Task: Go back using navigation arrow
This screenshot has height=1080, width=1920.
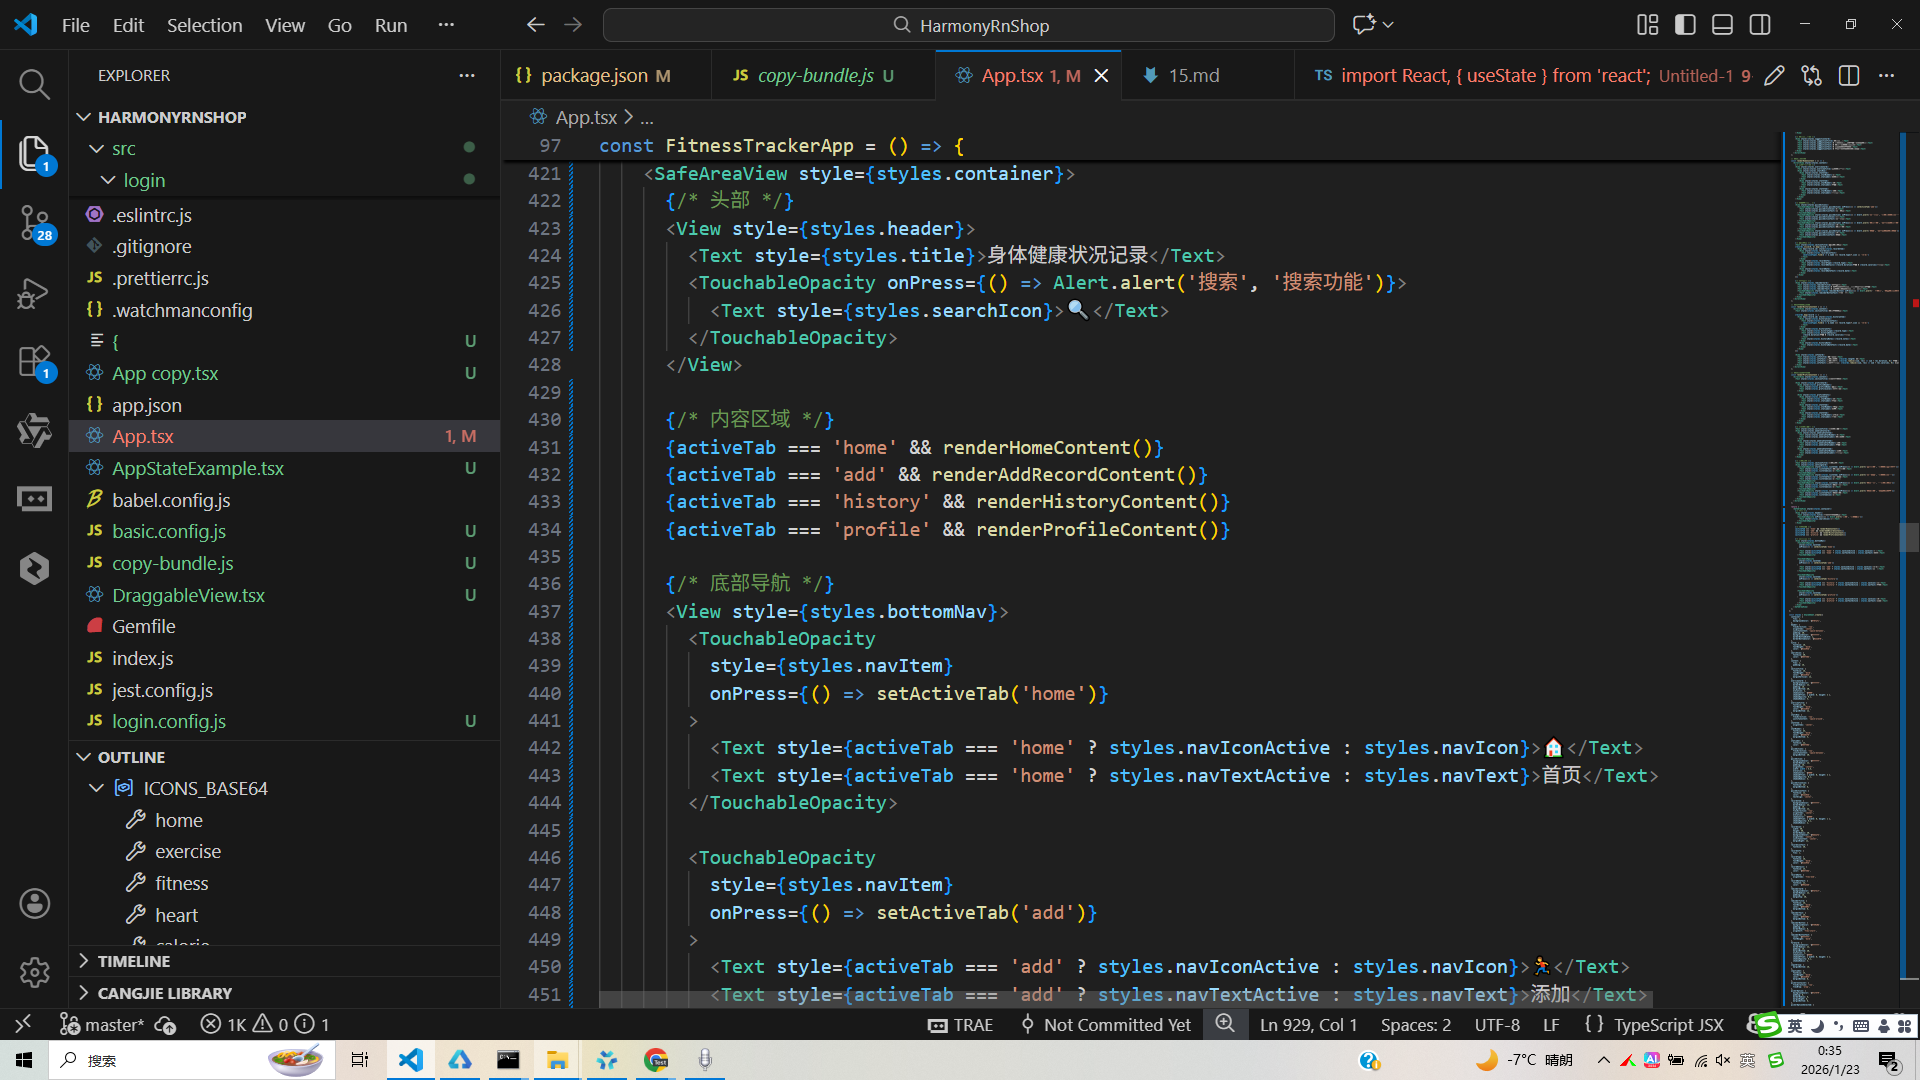Action: pos(536,25)
